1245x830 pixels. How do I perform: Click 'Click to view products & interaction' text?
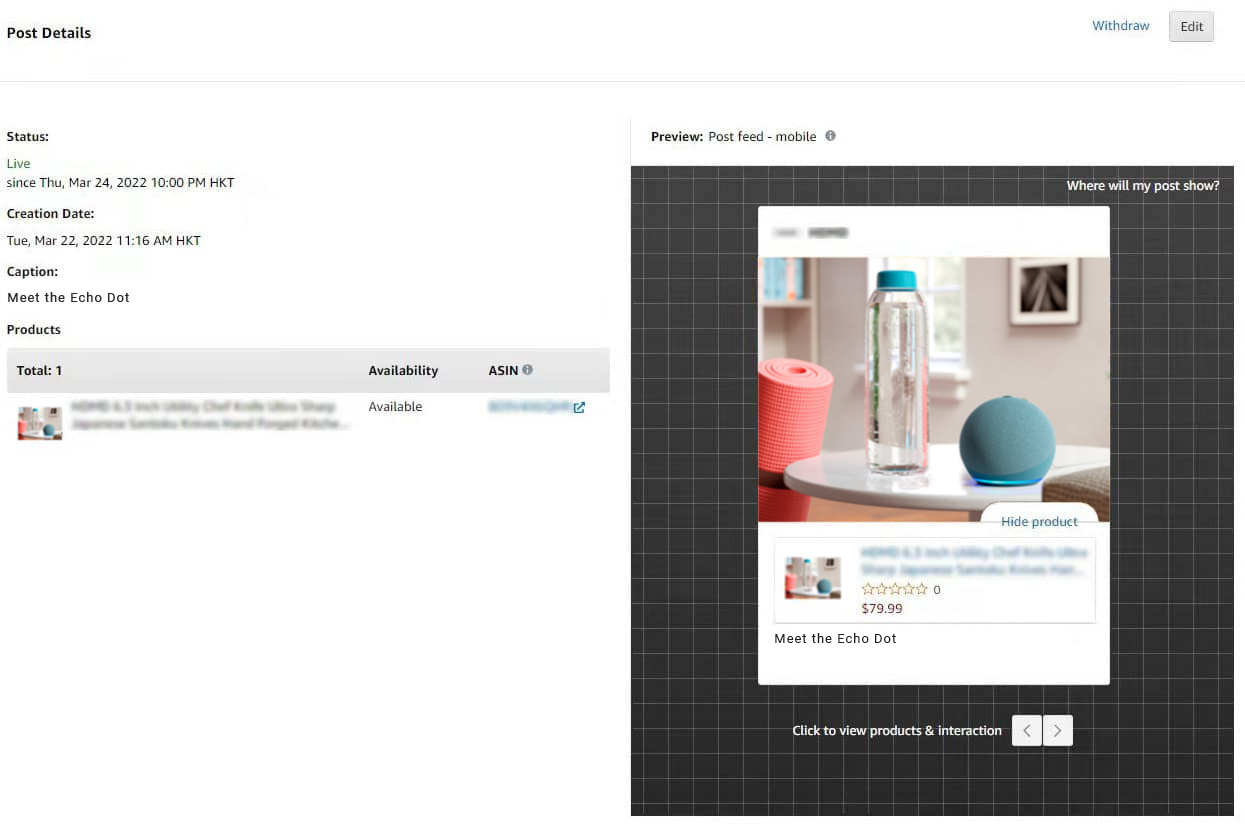897,731
